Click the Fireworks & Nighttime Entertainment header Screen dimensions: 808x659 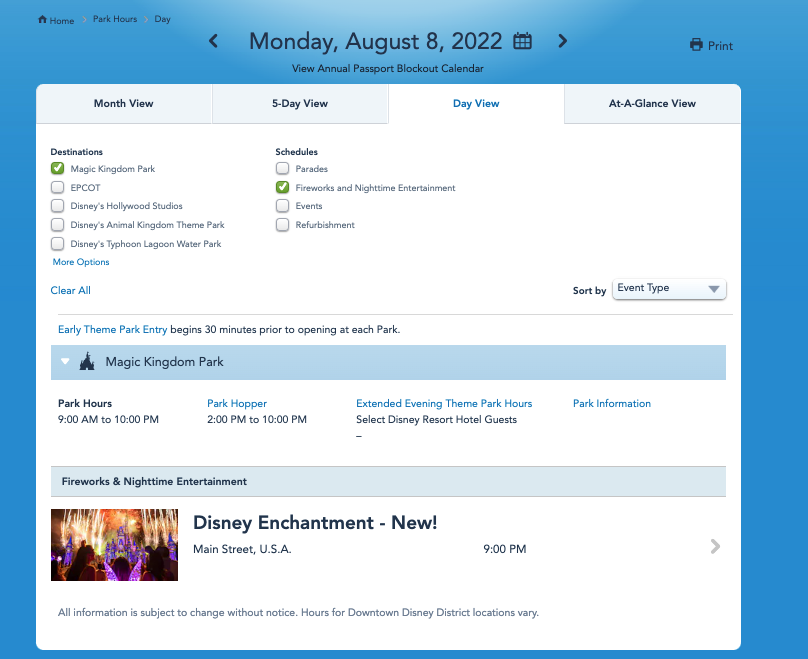point(154,481)
